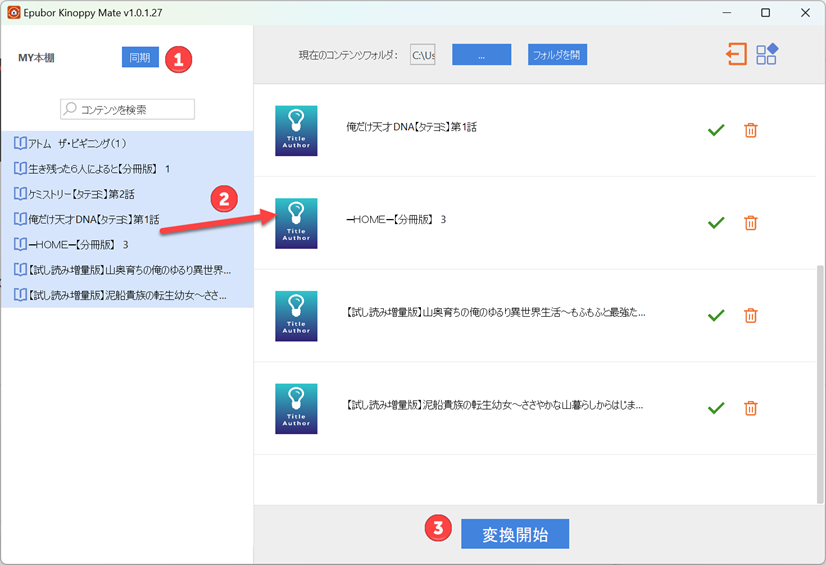Viewport: 826px width, 565px height.
Task: Delete 山奥育ち book with its trash icon
Action: tap(751, 315)
